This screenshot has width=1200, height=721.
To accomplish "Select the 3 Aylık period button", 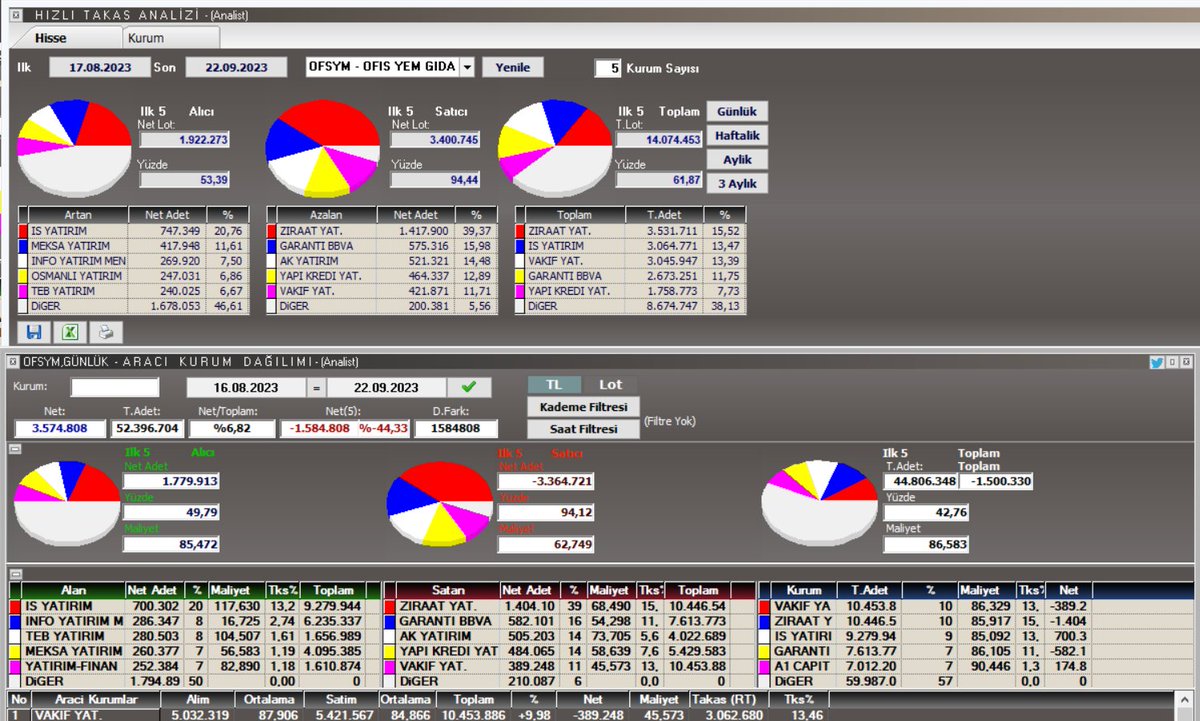I will [737, 183].
